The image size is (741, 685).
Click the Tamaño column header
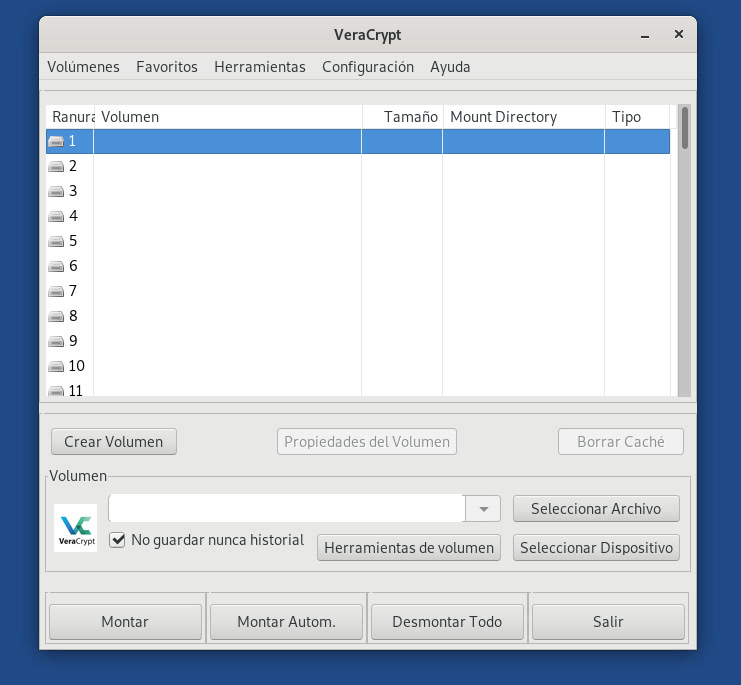[x=410, y=117]
